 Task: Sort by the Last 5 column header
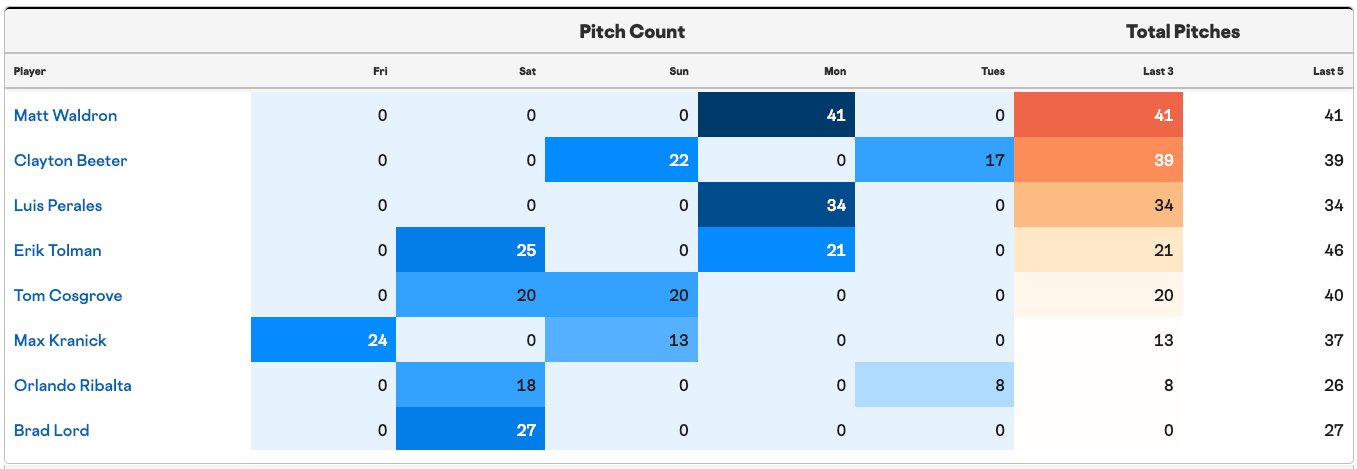pyautogui.click(x=1328, y=72)
